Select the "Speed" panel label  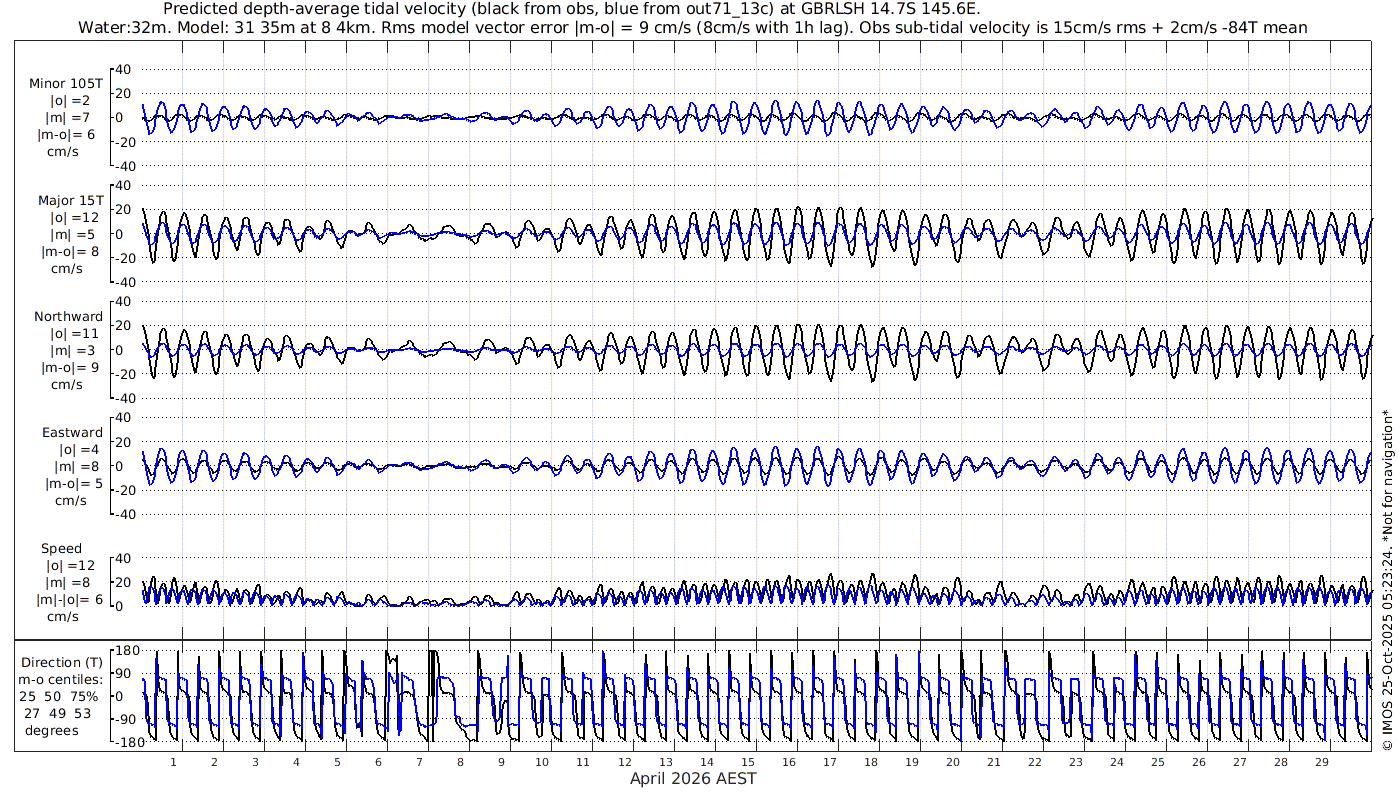pyautogui.click(x=62, y=549)
